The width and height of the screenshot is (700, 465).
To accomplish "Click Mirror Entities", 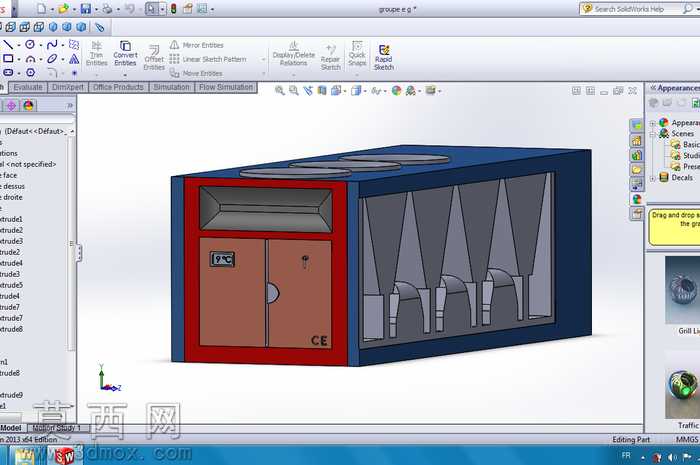I will (x=196, y=45).
